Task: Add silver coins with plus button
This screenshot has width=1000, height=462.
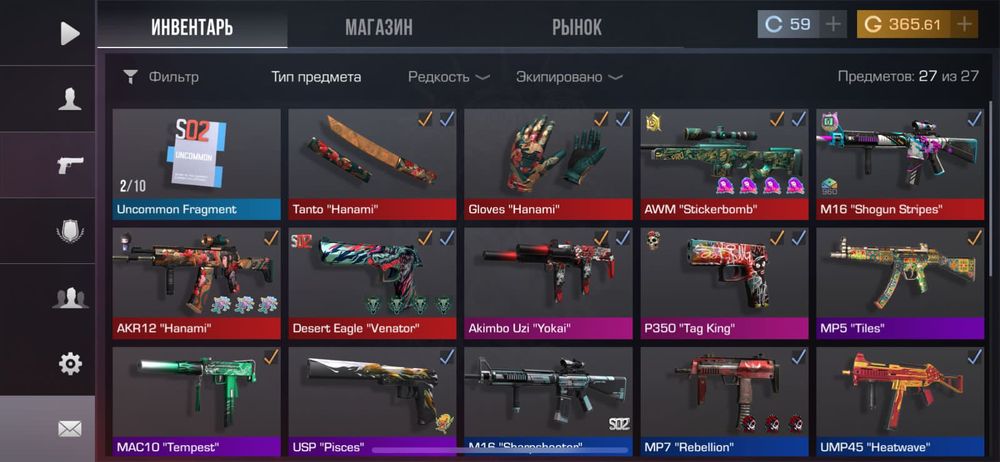Action: point(833,24)
